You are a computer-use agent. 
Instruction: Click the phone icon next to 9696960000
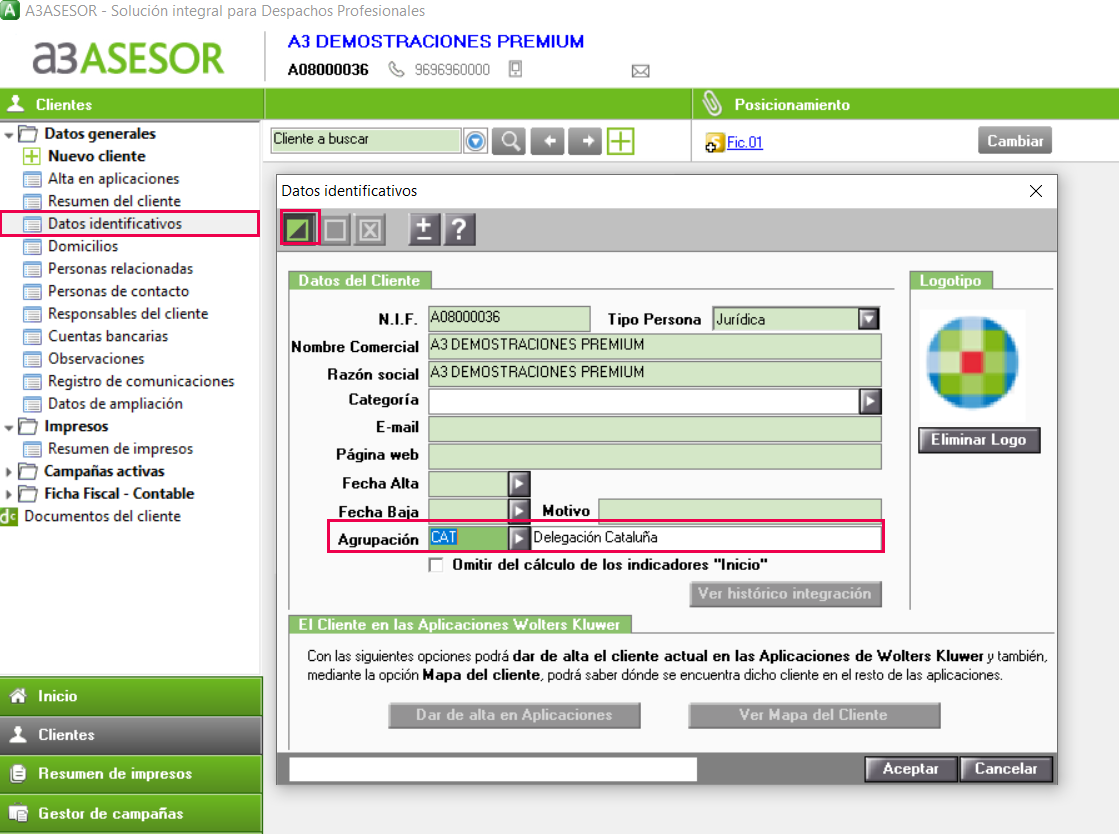(396, 69)
